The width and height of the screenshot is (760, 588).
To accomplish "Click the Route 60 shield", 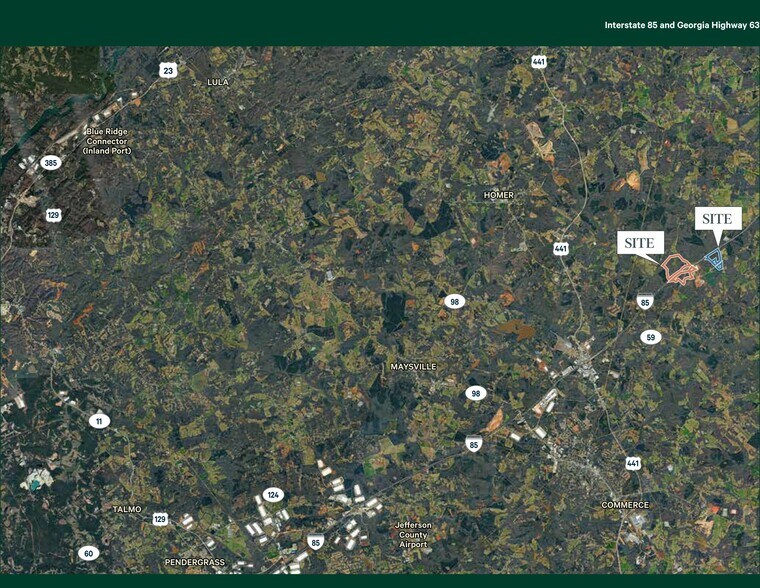I will click(88, 554).
